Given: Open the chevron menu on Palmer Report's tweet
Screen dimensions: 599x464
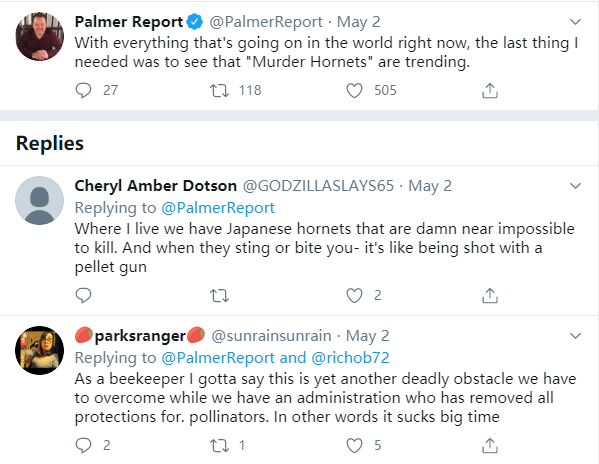Looking at the screenshot, I should click(575, 22).
